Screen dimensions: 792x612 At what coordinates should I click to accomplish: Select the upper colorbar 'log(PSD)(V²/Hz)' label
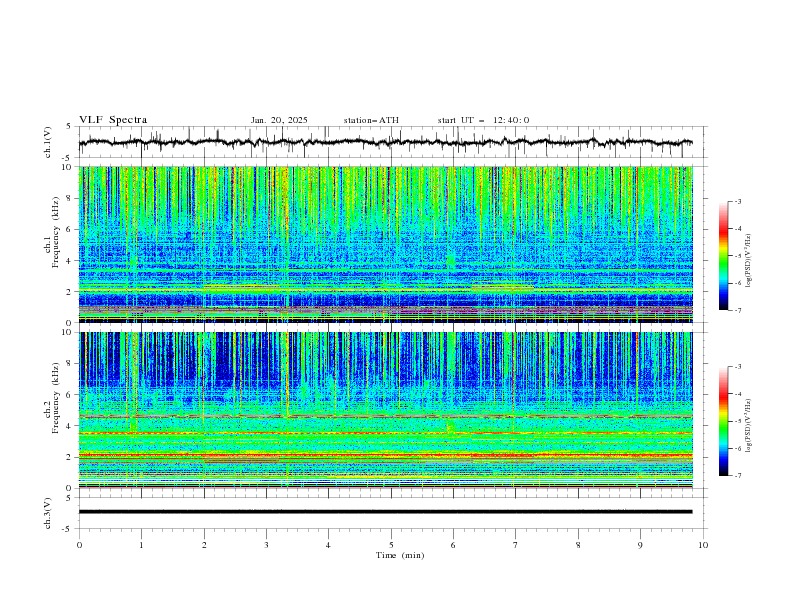click(x=748, y=261)
